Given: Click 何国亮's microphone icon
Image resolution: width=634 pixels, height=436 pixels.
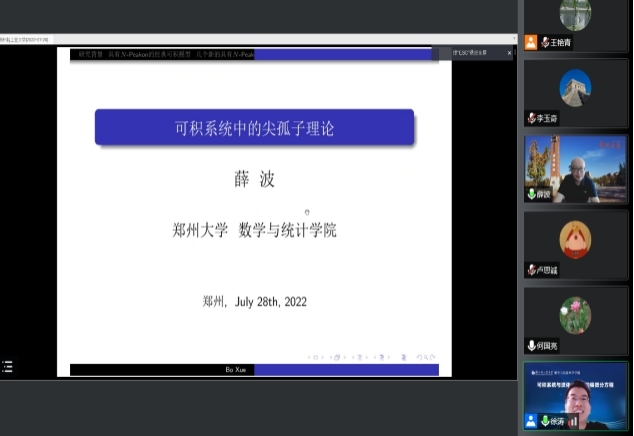Looking at the screenshot, I should [x=532, y=345].
